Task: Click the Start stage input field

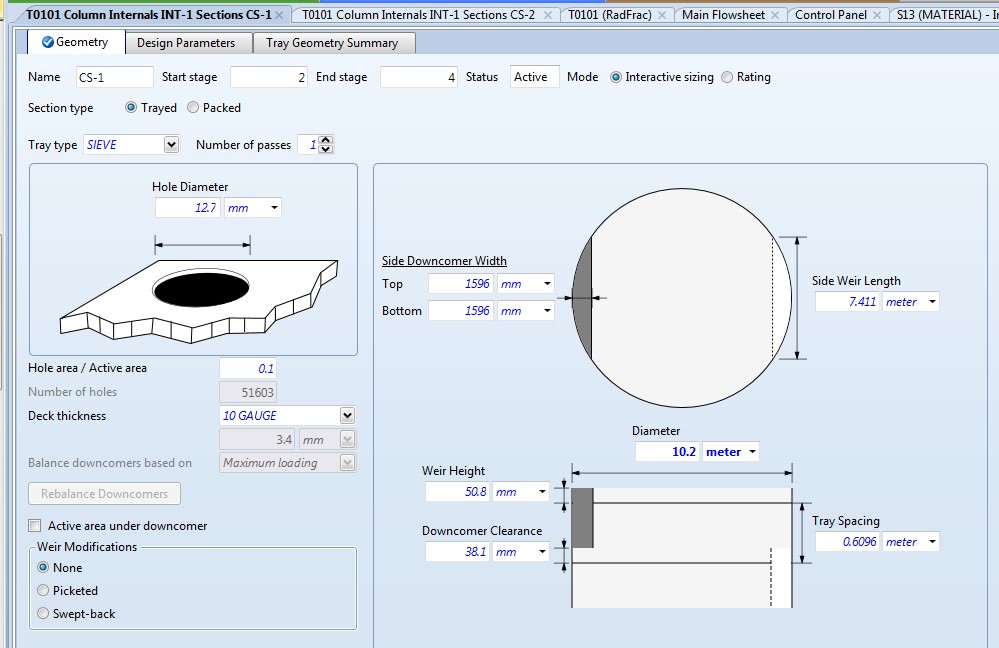Action: pos(269,77)
